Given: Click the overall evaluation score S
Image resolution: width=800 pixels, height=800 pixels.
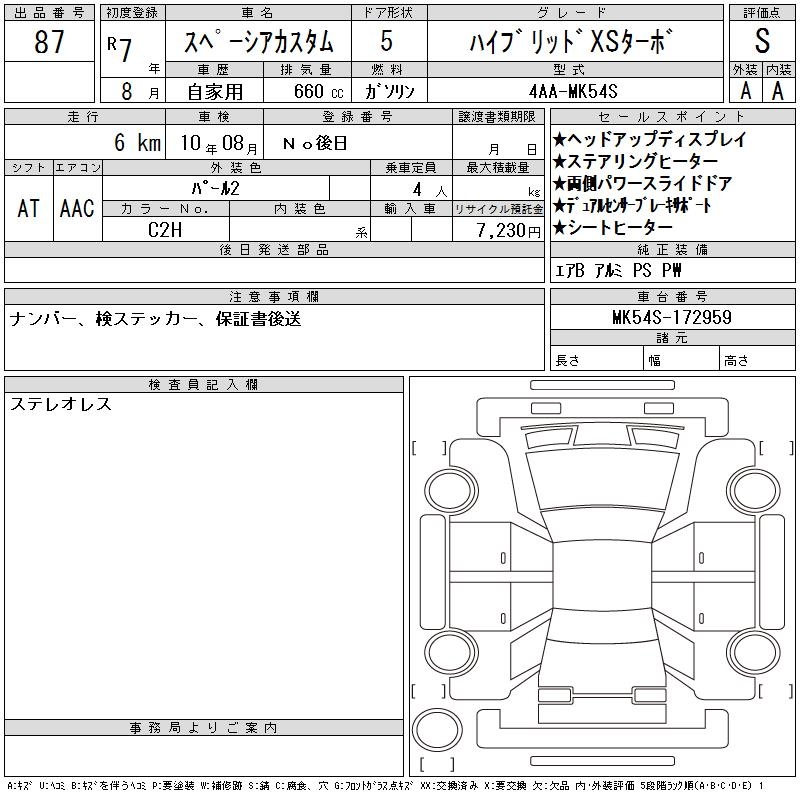Looking at the screenshot, I should coord(762,43).
